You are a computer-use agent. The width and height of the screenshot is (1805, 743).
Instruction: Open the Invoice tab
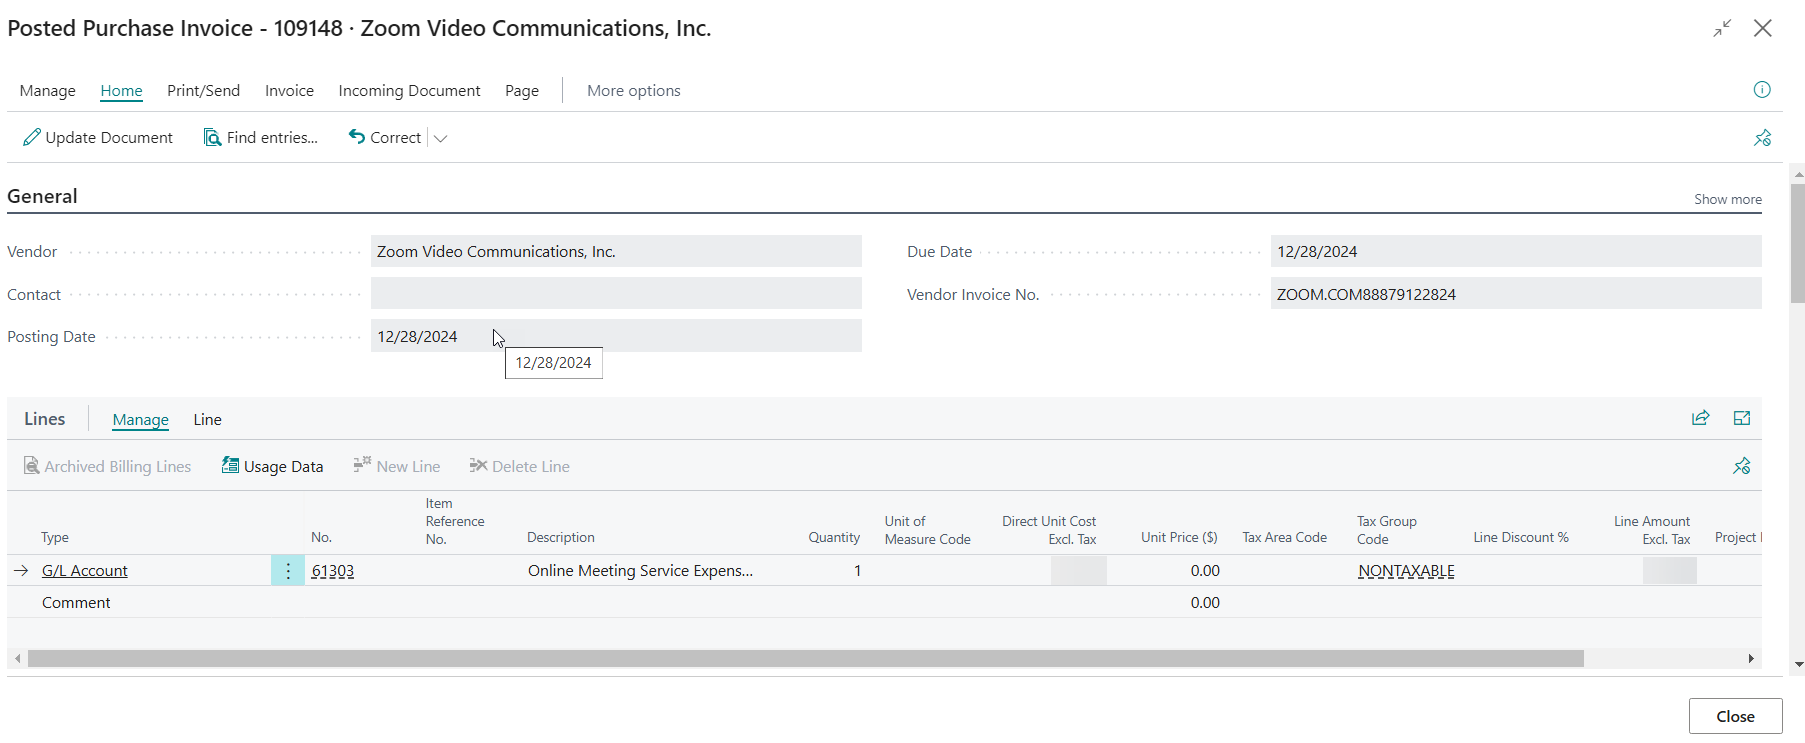289,90
